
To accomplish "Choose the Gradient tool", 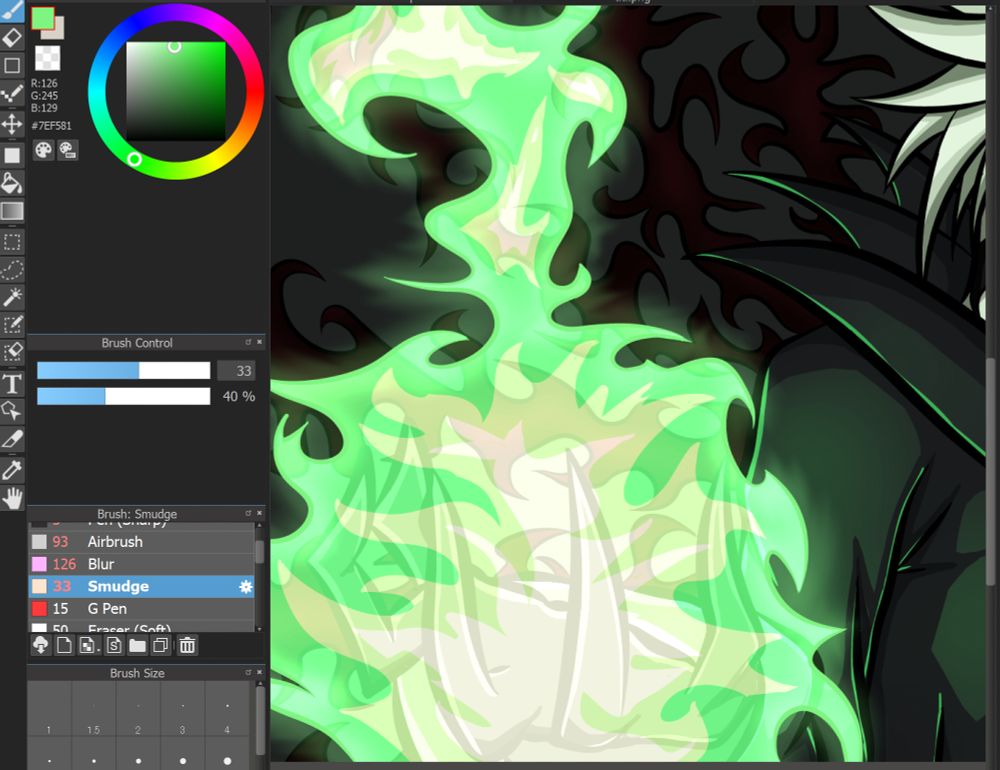I will pyautogui.click(x=13, y=210).
